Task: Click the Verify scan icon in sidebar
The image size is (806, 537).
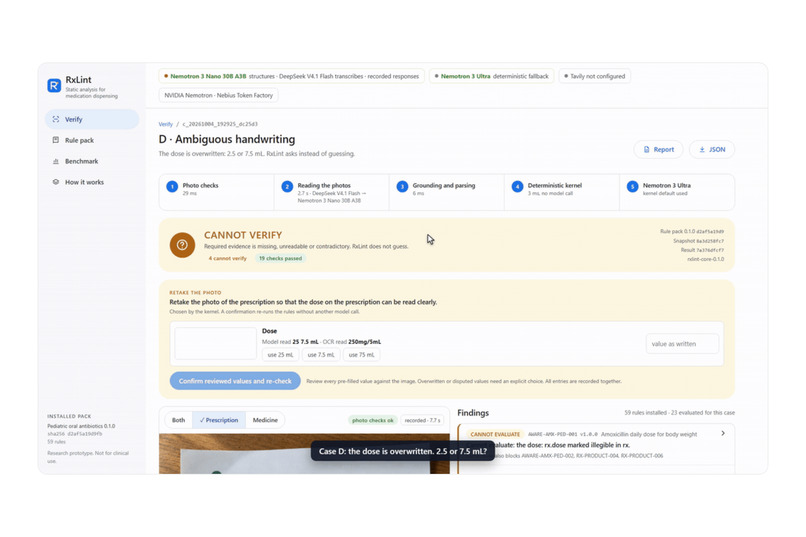Action: (56, 119)
